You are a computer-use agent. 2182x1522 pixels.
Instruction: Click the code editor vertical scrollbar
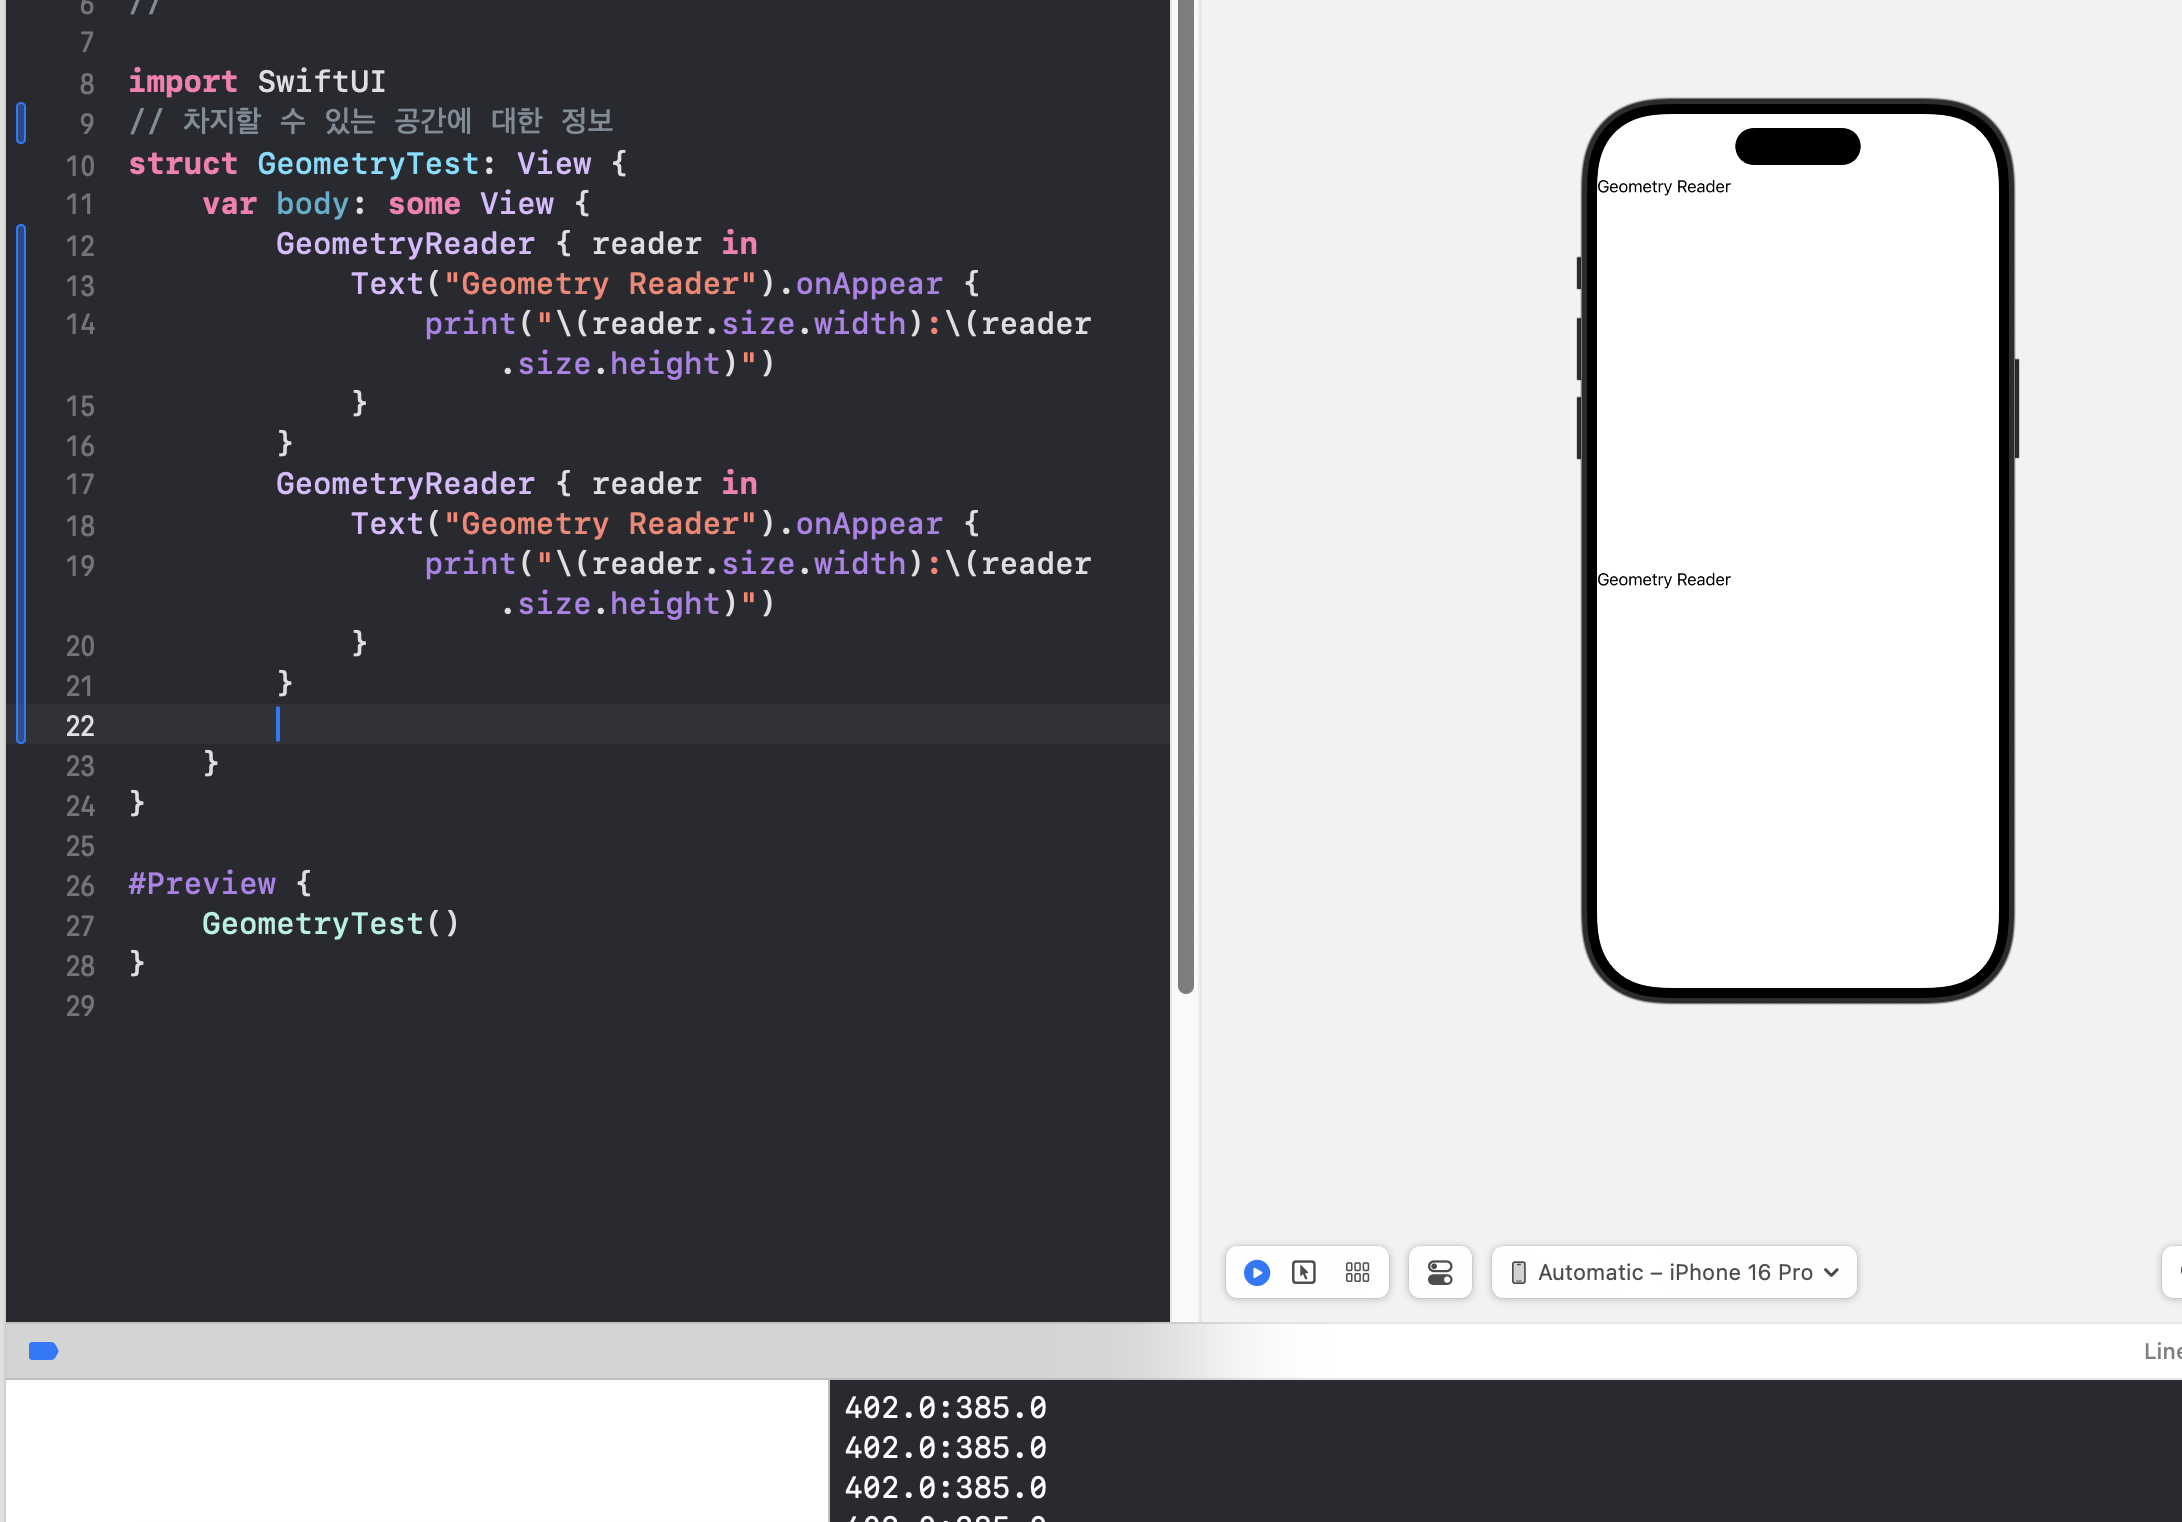click(x=1186, y=500)
